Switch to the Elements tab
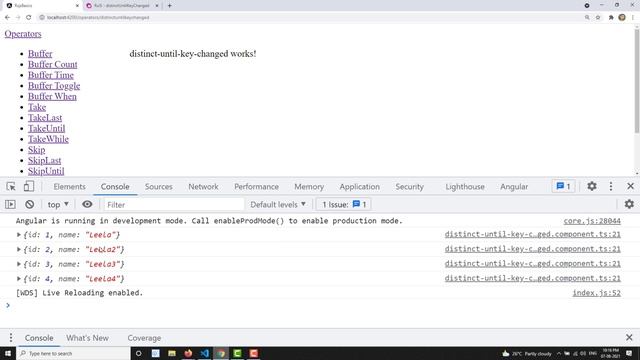Screen dimensions: 640x360 pyautogui.click(x=69, y=187)
